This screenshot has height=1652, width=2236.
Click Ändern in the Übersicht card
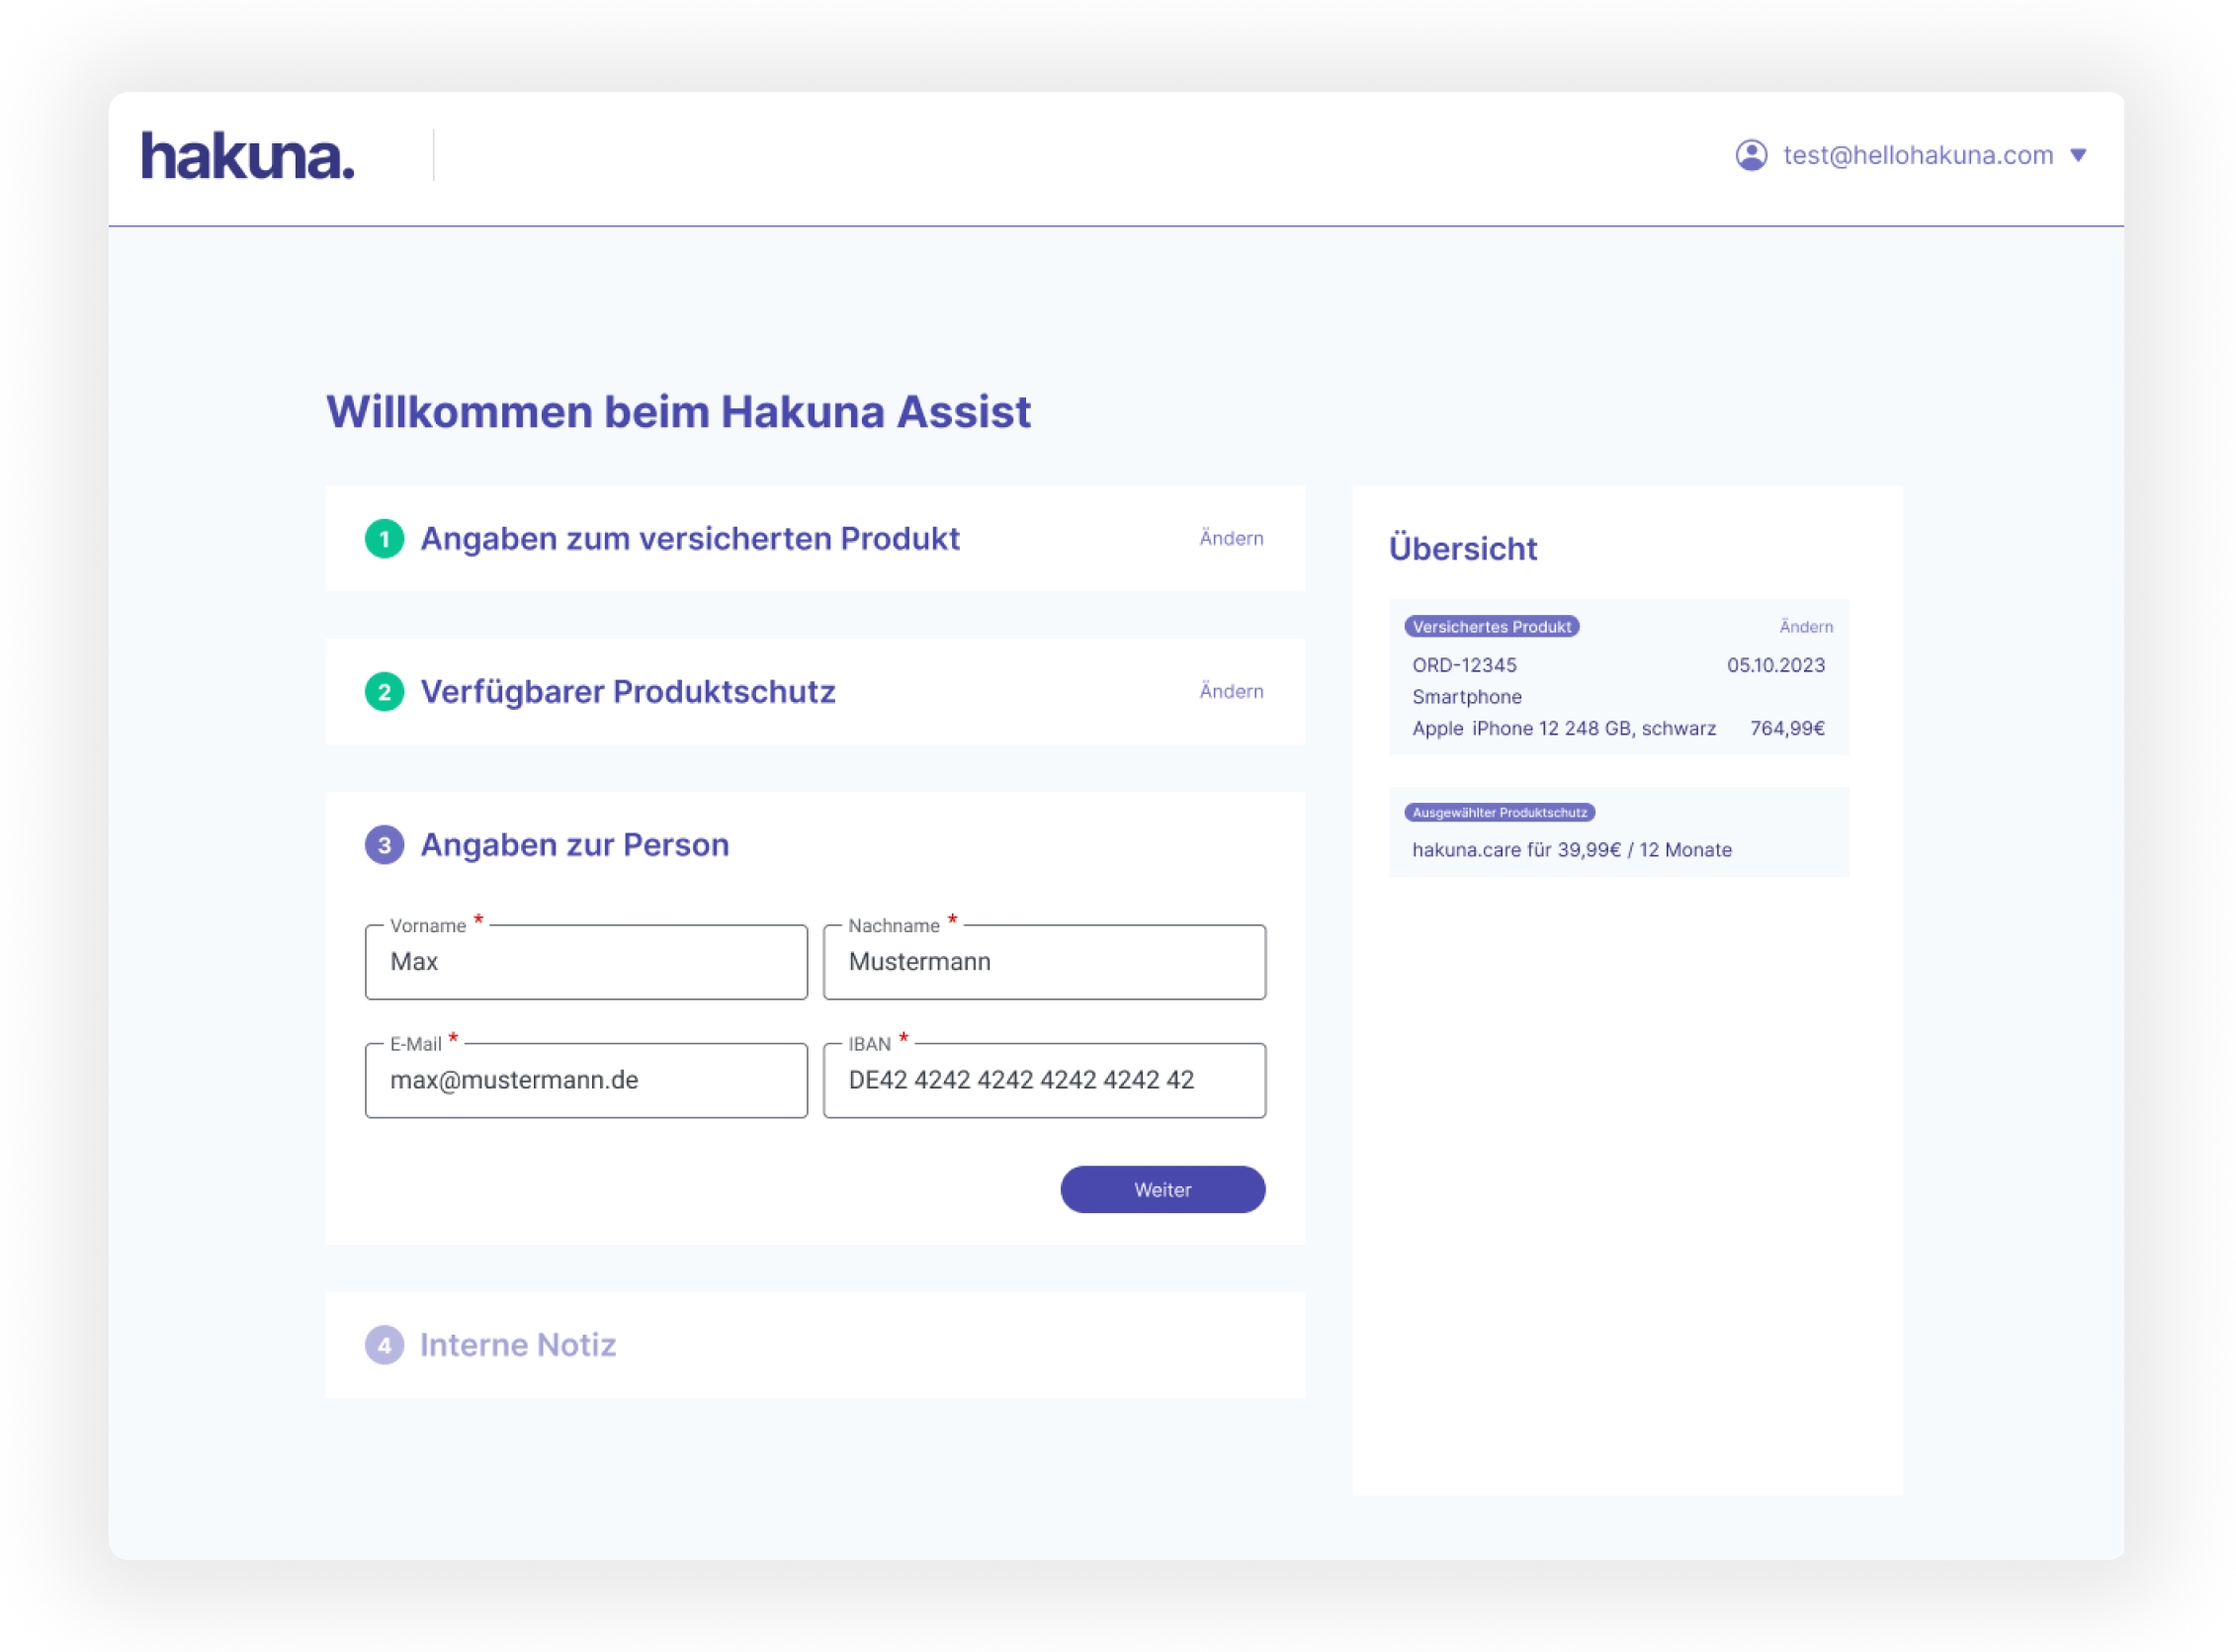pos(1805,627)
